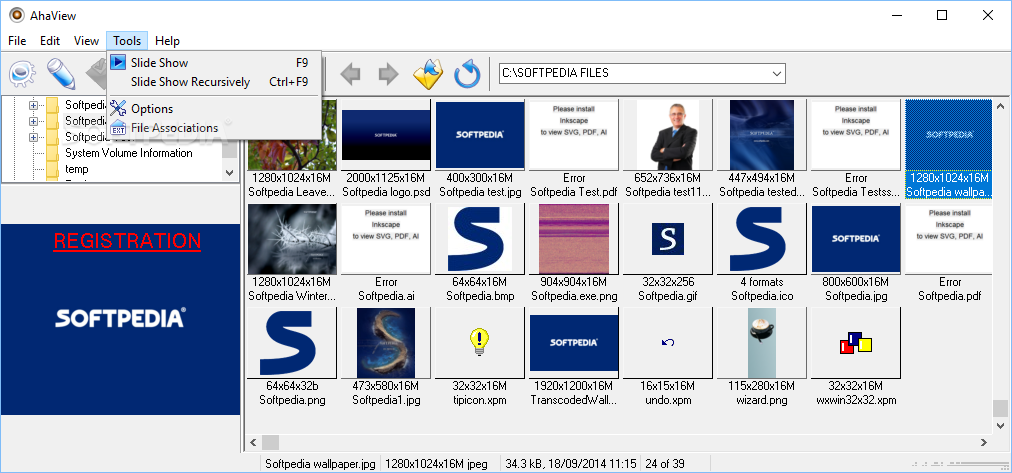Viewport: 1012px width, 473px height.
Task: Click the horizontal scrollbar thumb
Action: point(270,442)
